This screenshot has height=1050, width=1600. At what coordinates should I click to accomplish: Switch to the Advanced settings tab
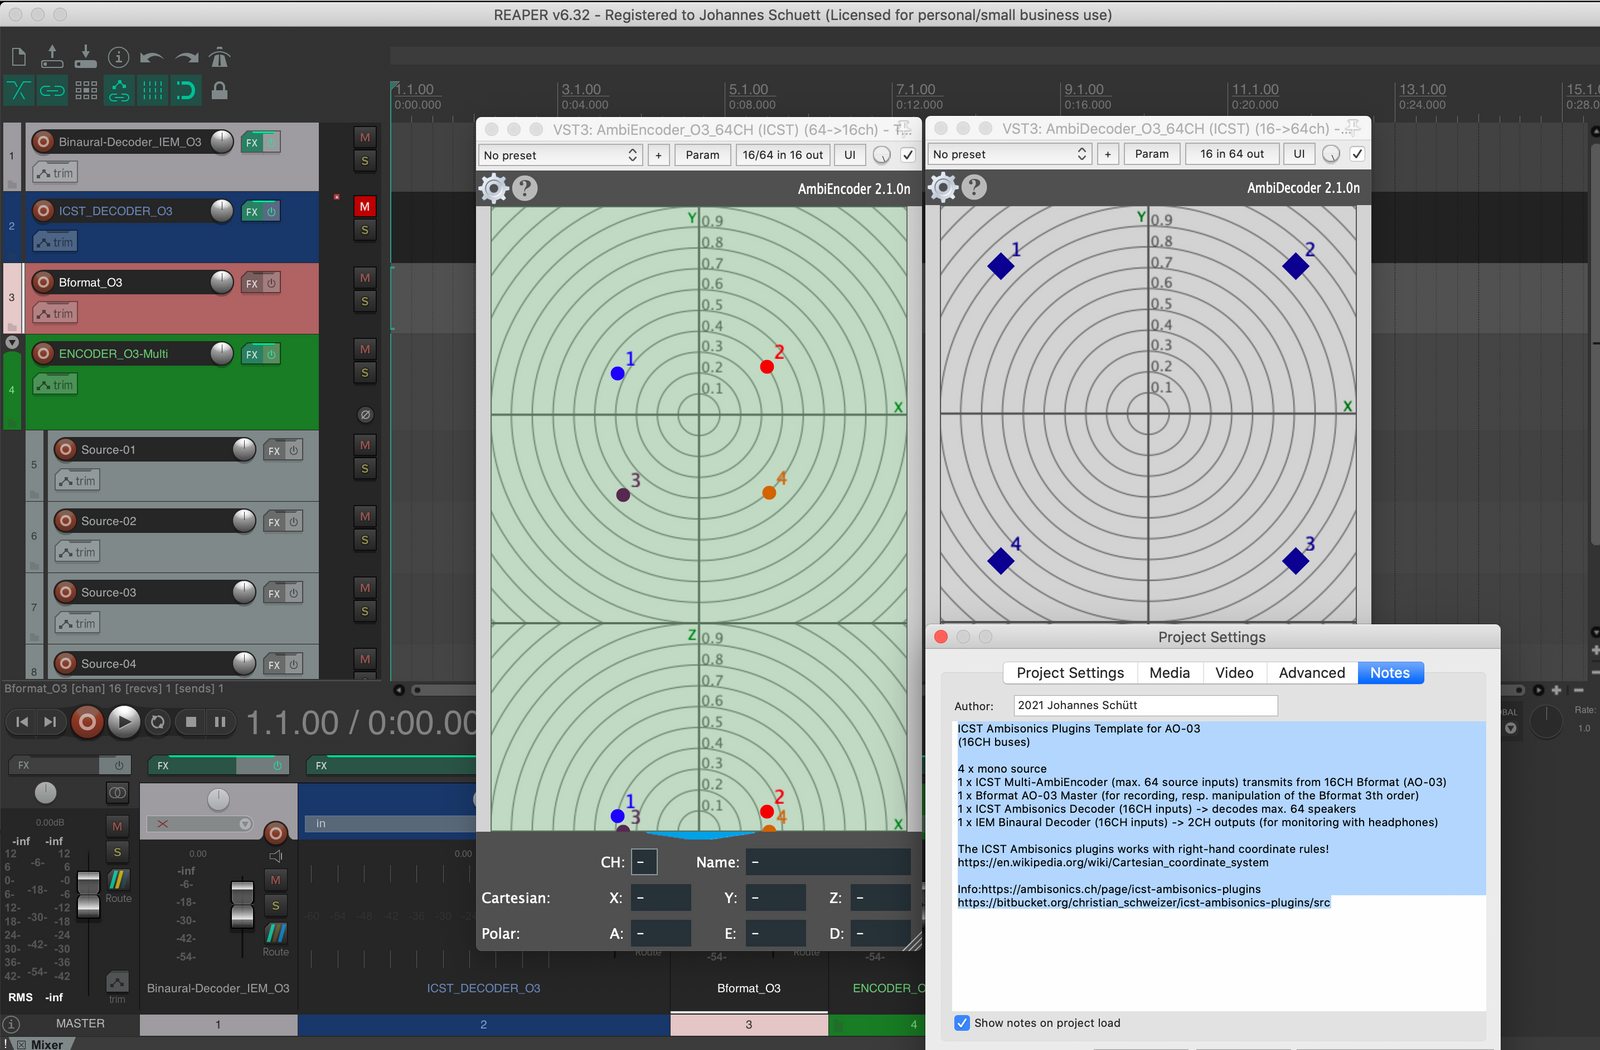point(1311,673)
